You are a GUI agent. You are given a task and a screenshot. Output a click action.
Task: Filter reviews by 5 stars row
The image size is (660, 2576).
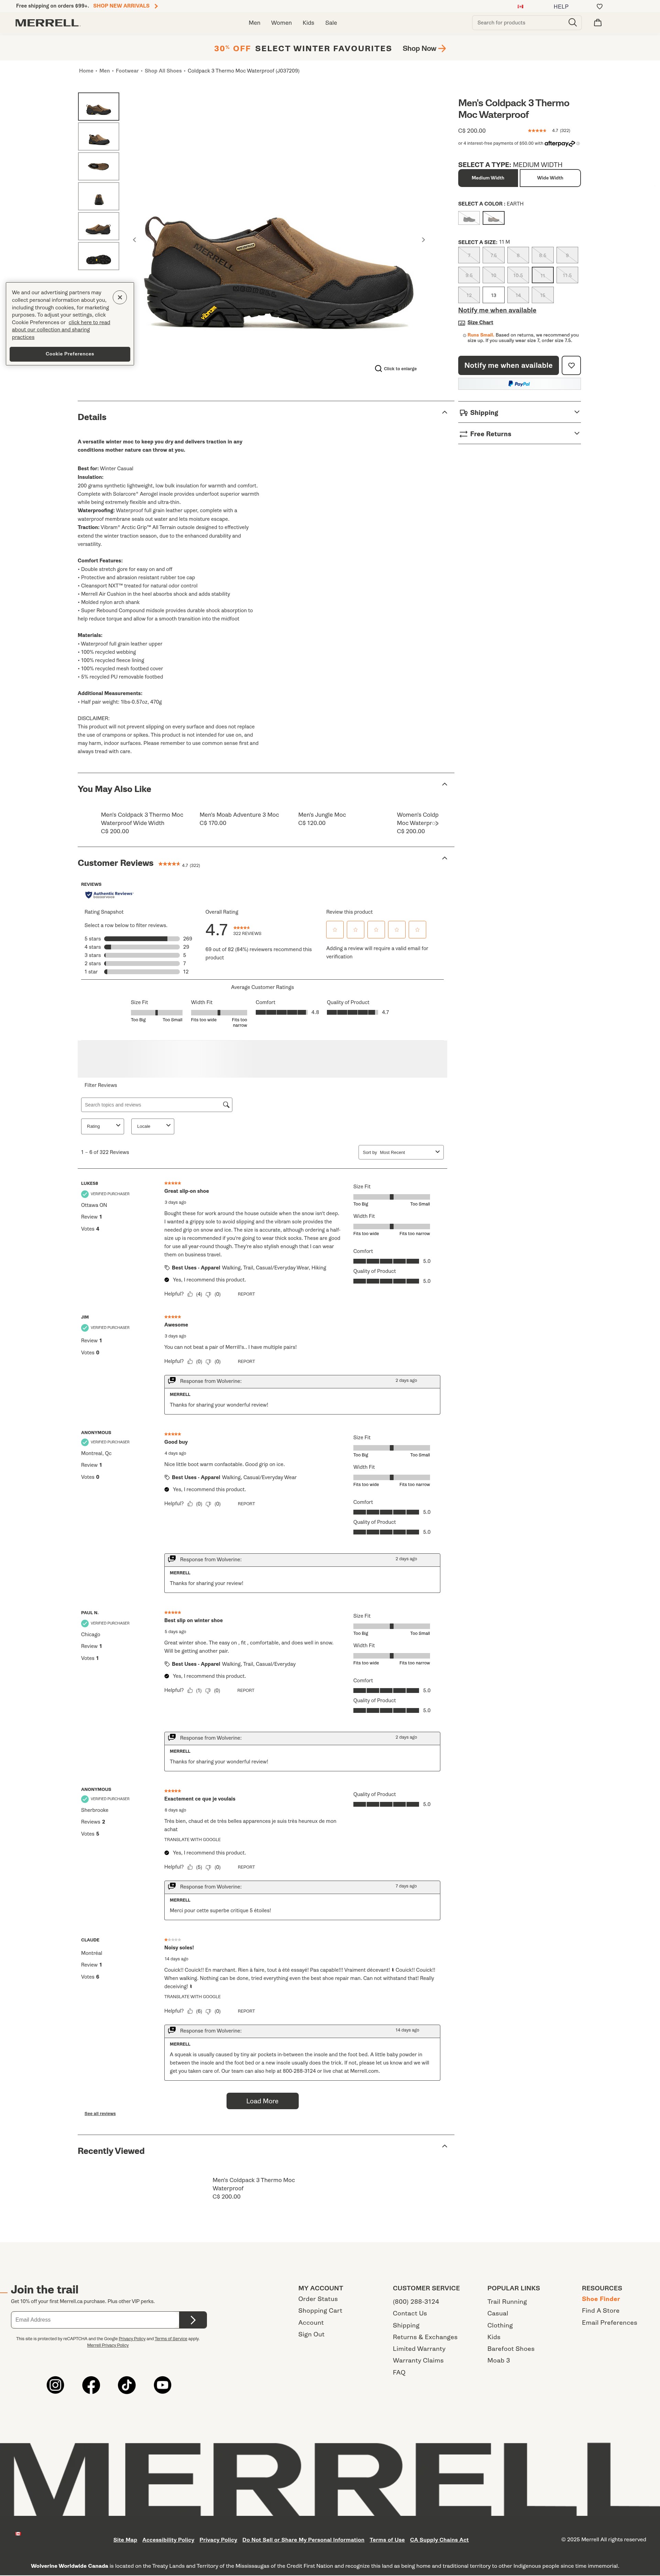pos(138,939)
